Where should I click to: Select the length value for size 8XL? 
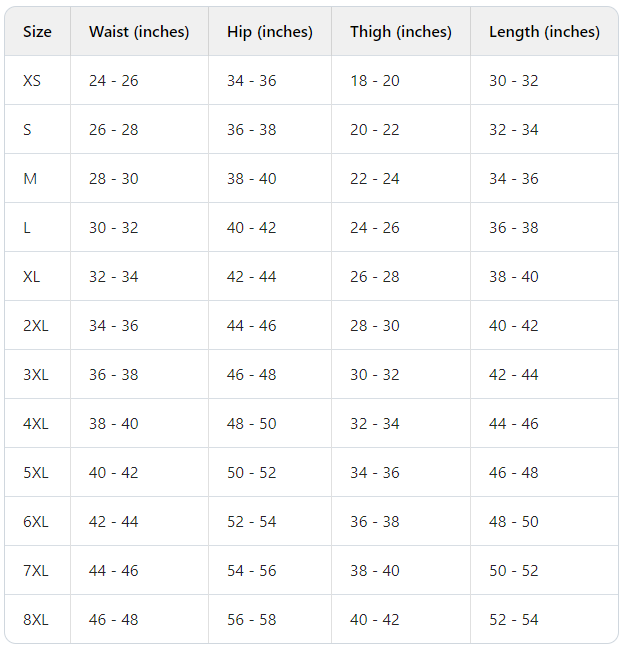pos(514,620)
